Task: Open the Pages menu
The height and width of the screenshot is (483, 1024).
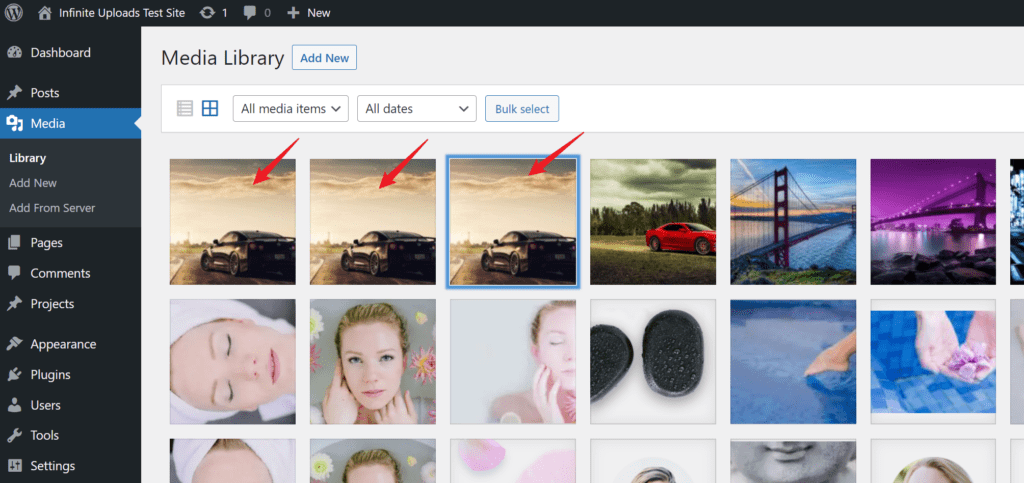Action: click(x=46, y=243)
